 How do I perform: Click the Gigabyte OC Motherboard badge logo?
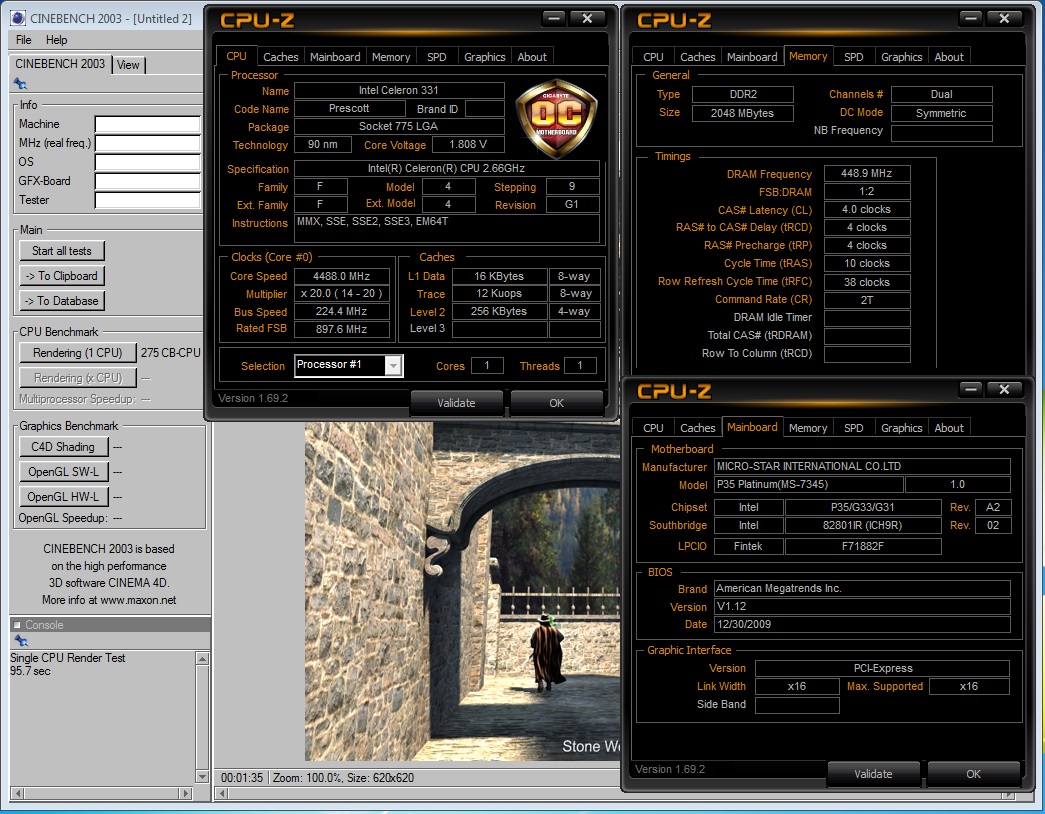tap(556, 118)
